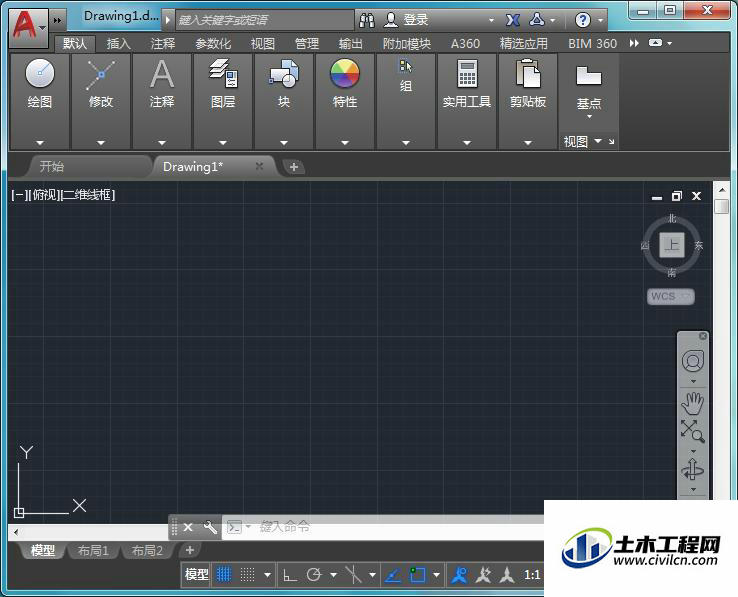Click the 上 top face of ViewCube

pyautogui.click(x=672, y=245)
